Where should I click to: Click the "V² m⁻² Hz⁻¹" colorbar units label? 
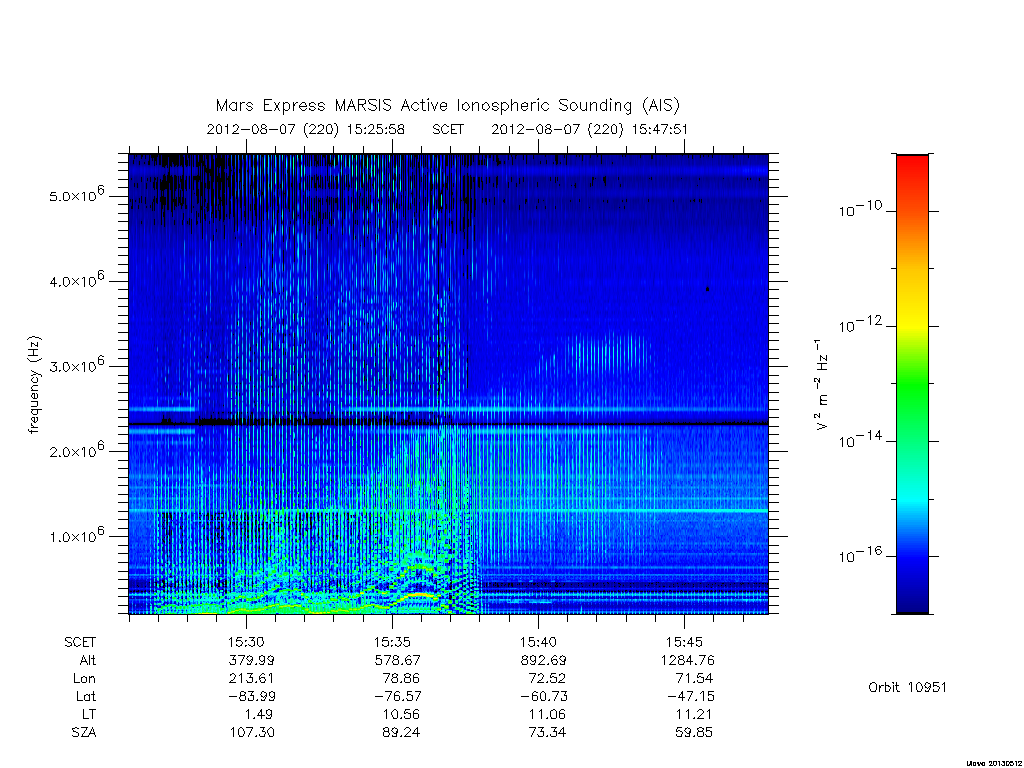[821, 384]
